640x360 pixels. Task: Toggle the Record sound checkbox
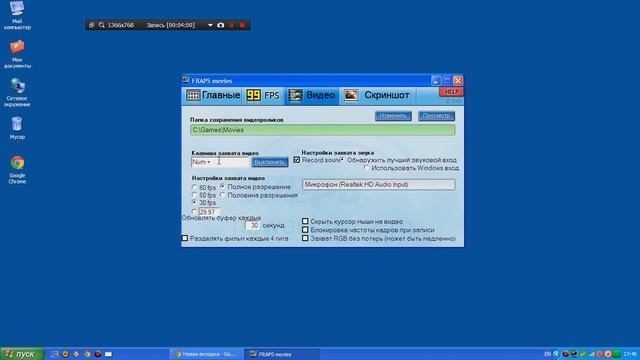pos(297,160)
